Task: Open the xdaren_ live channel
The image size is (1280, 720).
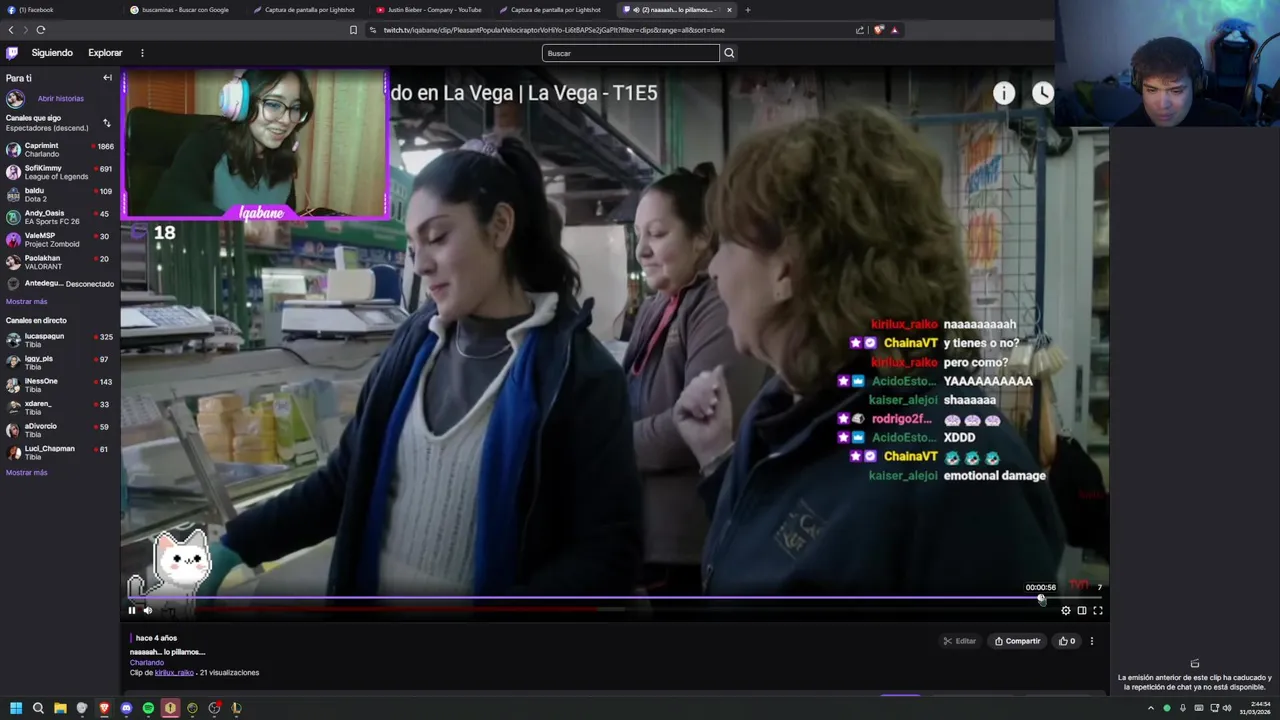Action: tap(58, 407)
